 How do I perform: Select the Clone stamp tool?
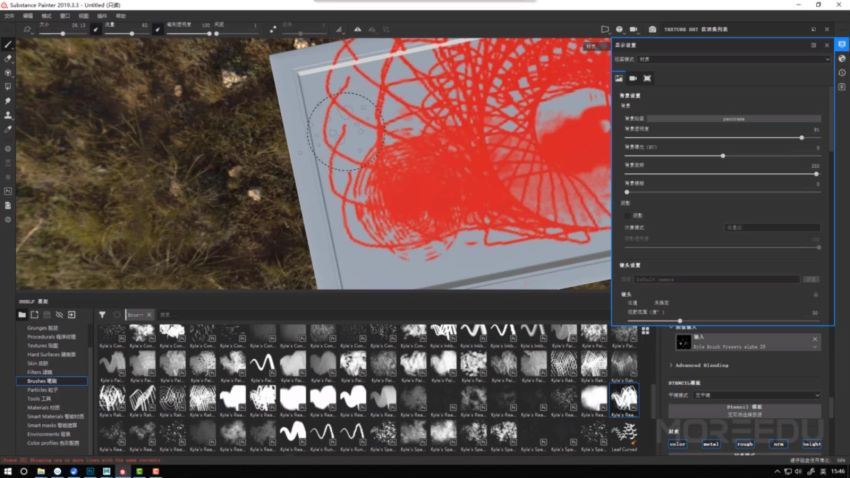click(8, 115)
